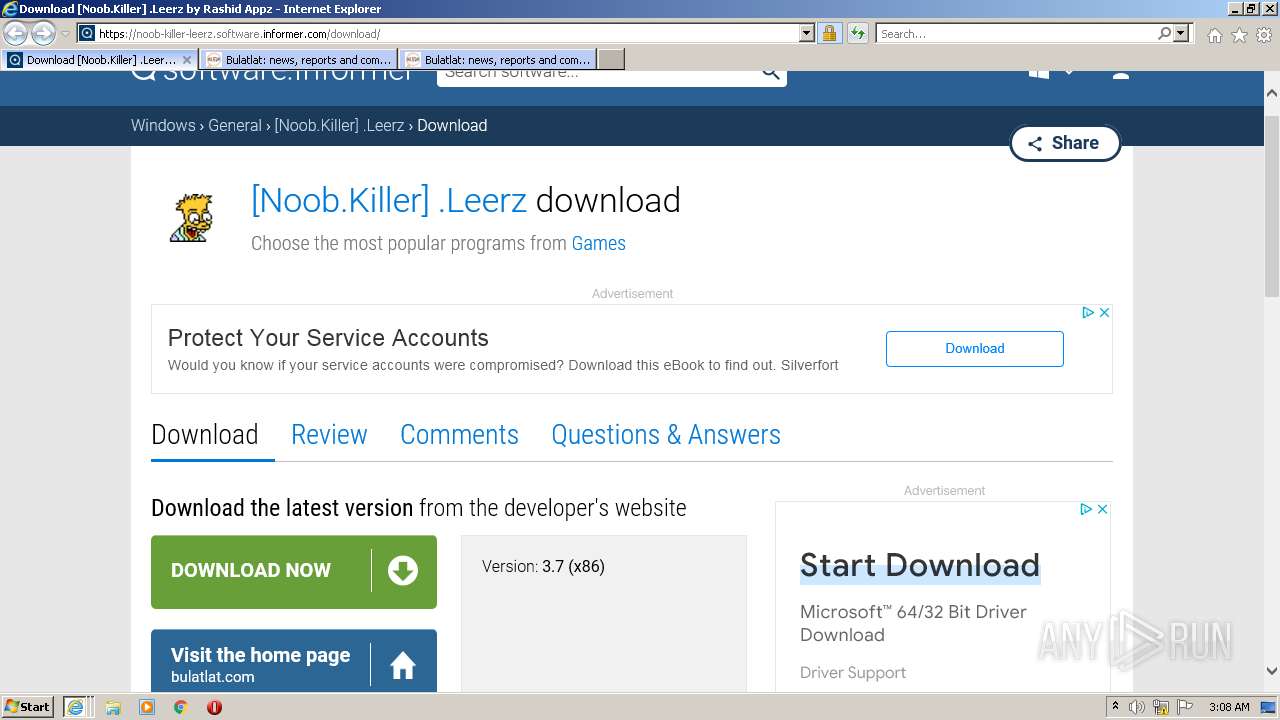Open the recent pages dropdown beside Forward
This screenshot has height=720, width=1280.
[65, 34]
